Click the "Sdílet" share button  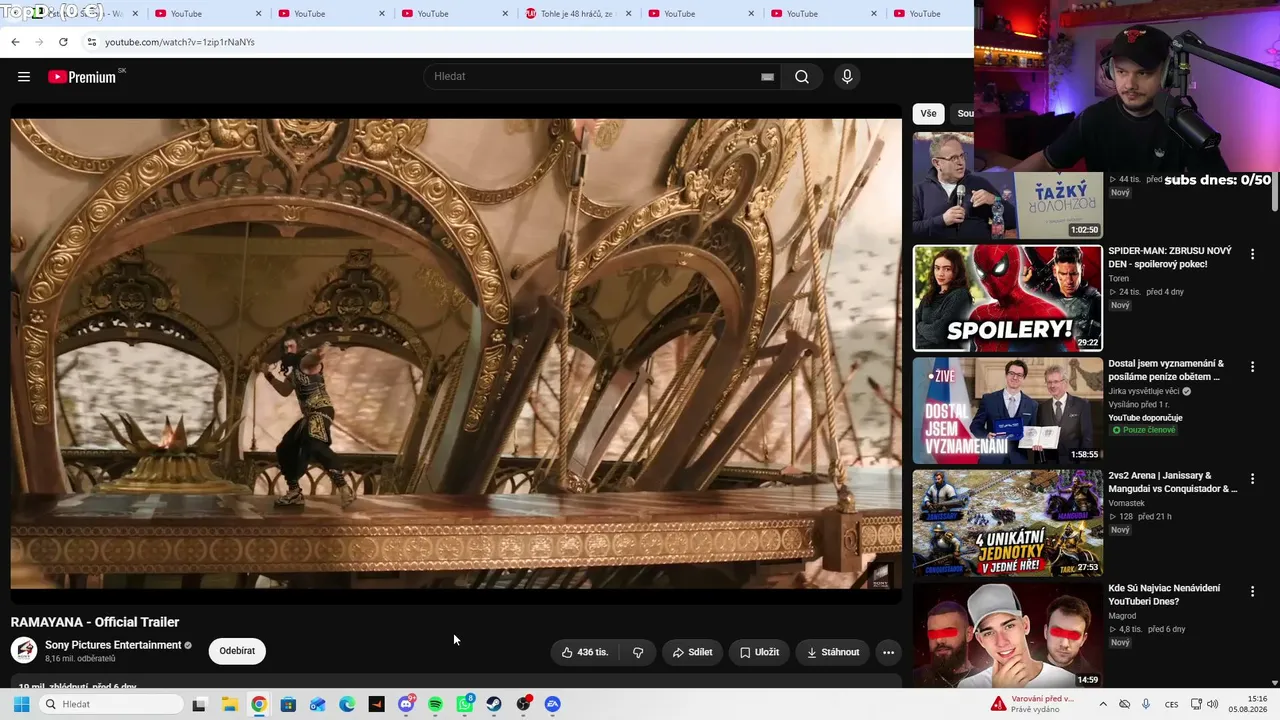tap(692, 652)
